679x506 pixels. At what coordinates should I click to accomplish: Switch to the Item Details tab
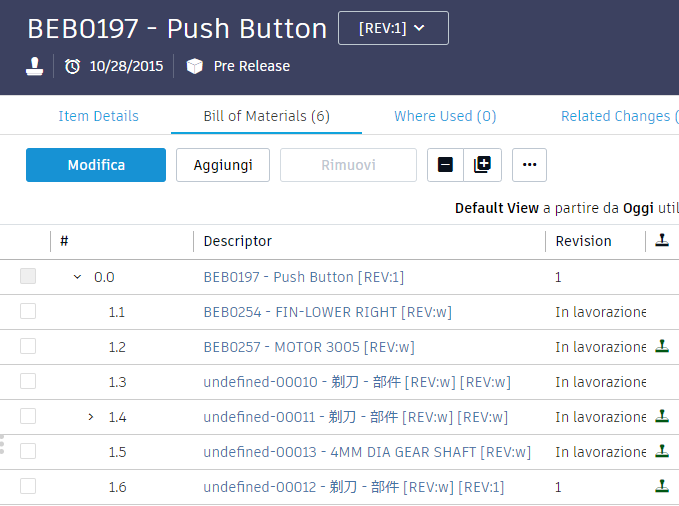point(98,116)
